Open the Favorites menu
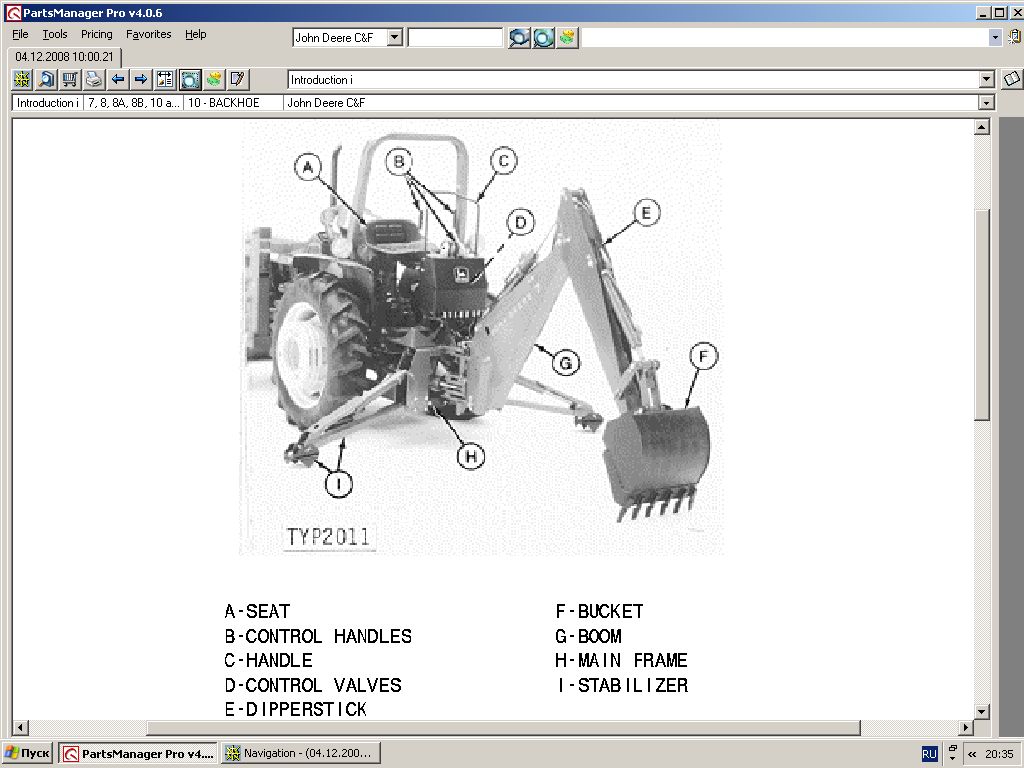The image size is (1024, 768). (x=148, y=34)
